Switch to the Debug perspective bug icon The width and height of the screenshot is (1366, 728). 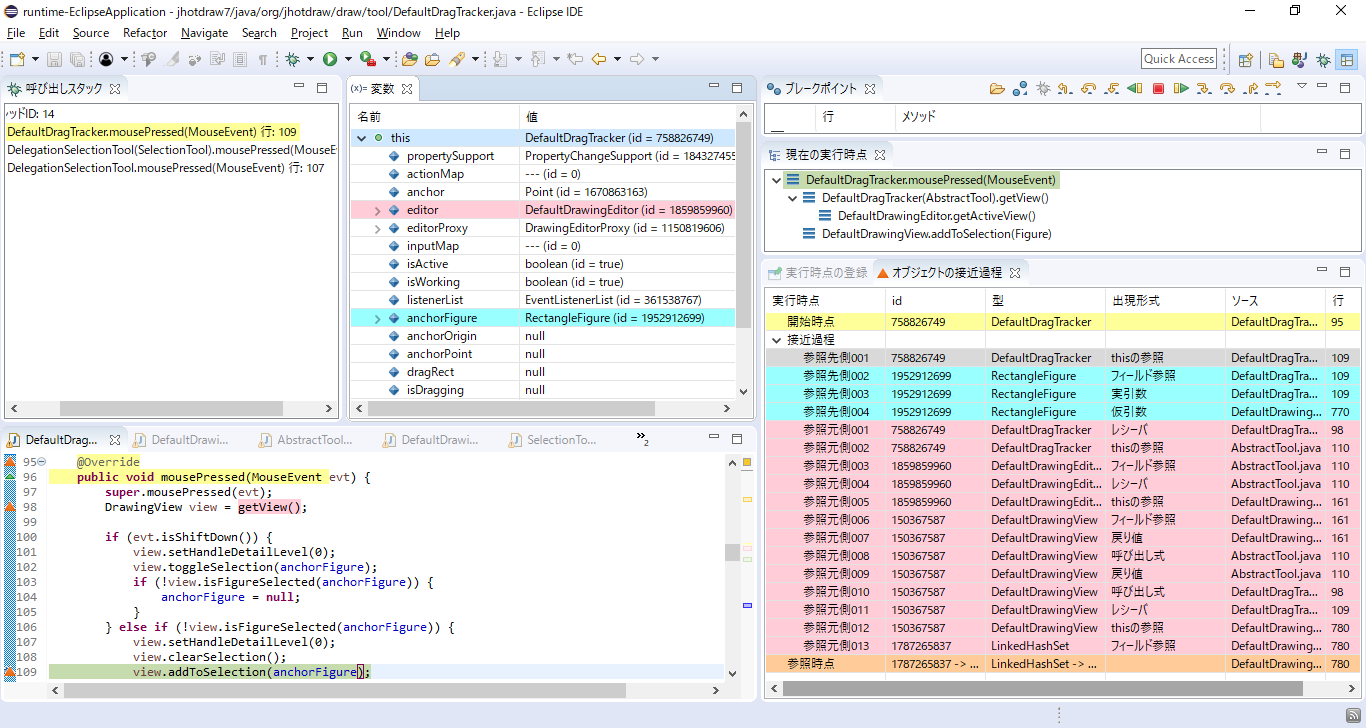coord(1323,60)
